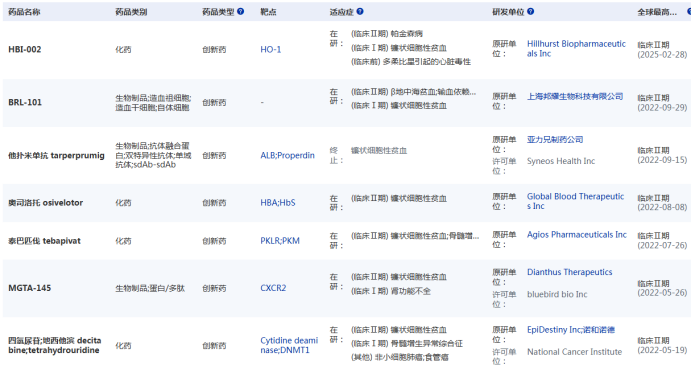This screenshot has height=373, width=692.
Task: Select drug name HBI-002
Action: 25,49
